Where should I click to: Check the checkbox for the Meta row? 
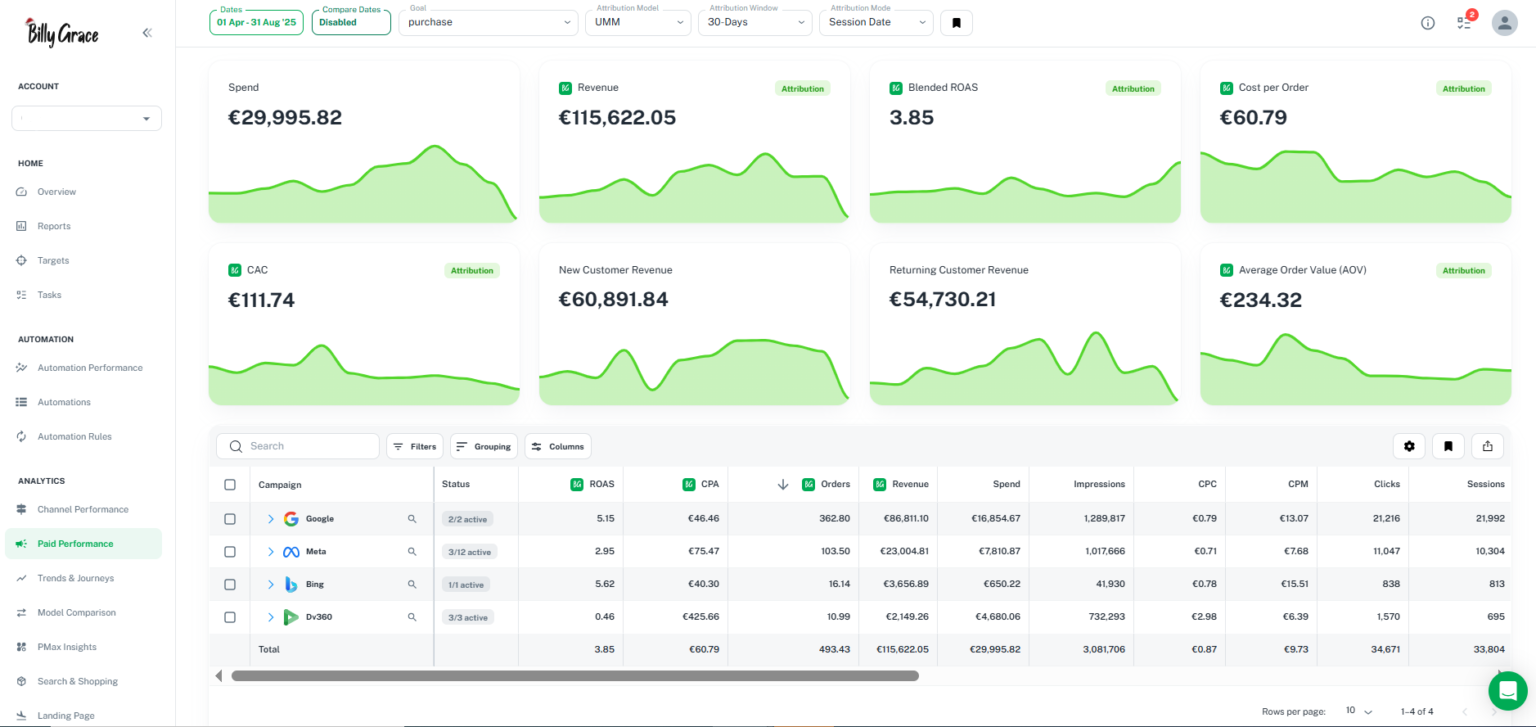click(230, 551)
